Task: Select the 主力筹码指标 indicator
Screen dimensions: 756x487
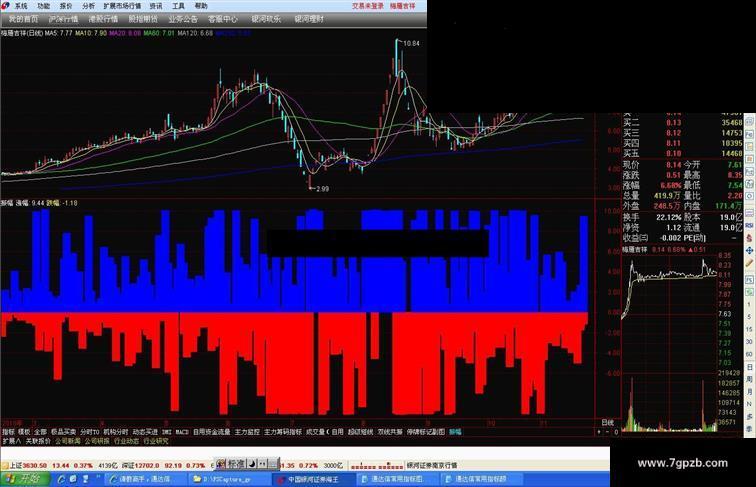Action: pos(283,432)
